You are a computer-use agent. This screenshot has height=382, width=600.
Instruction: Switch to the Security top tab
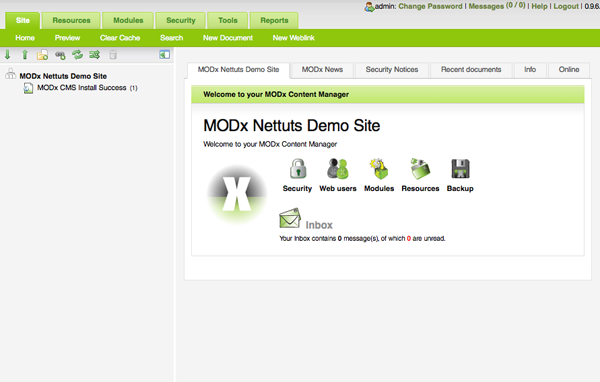(181, 20)
